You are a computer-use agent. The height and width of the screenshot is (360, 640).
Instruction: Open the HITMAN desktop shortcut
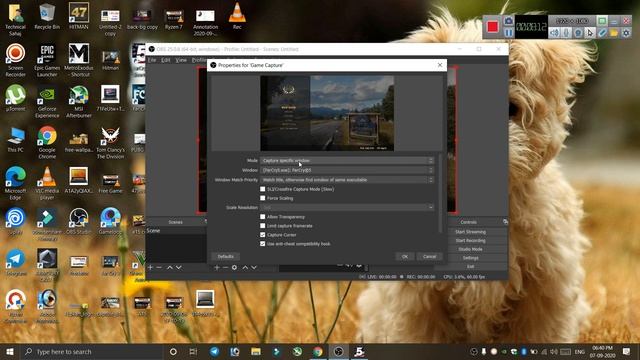[78, 16]
